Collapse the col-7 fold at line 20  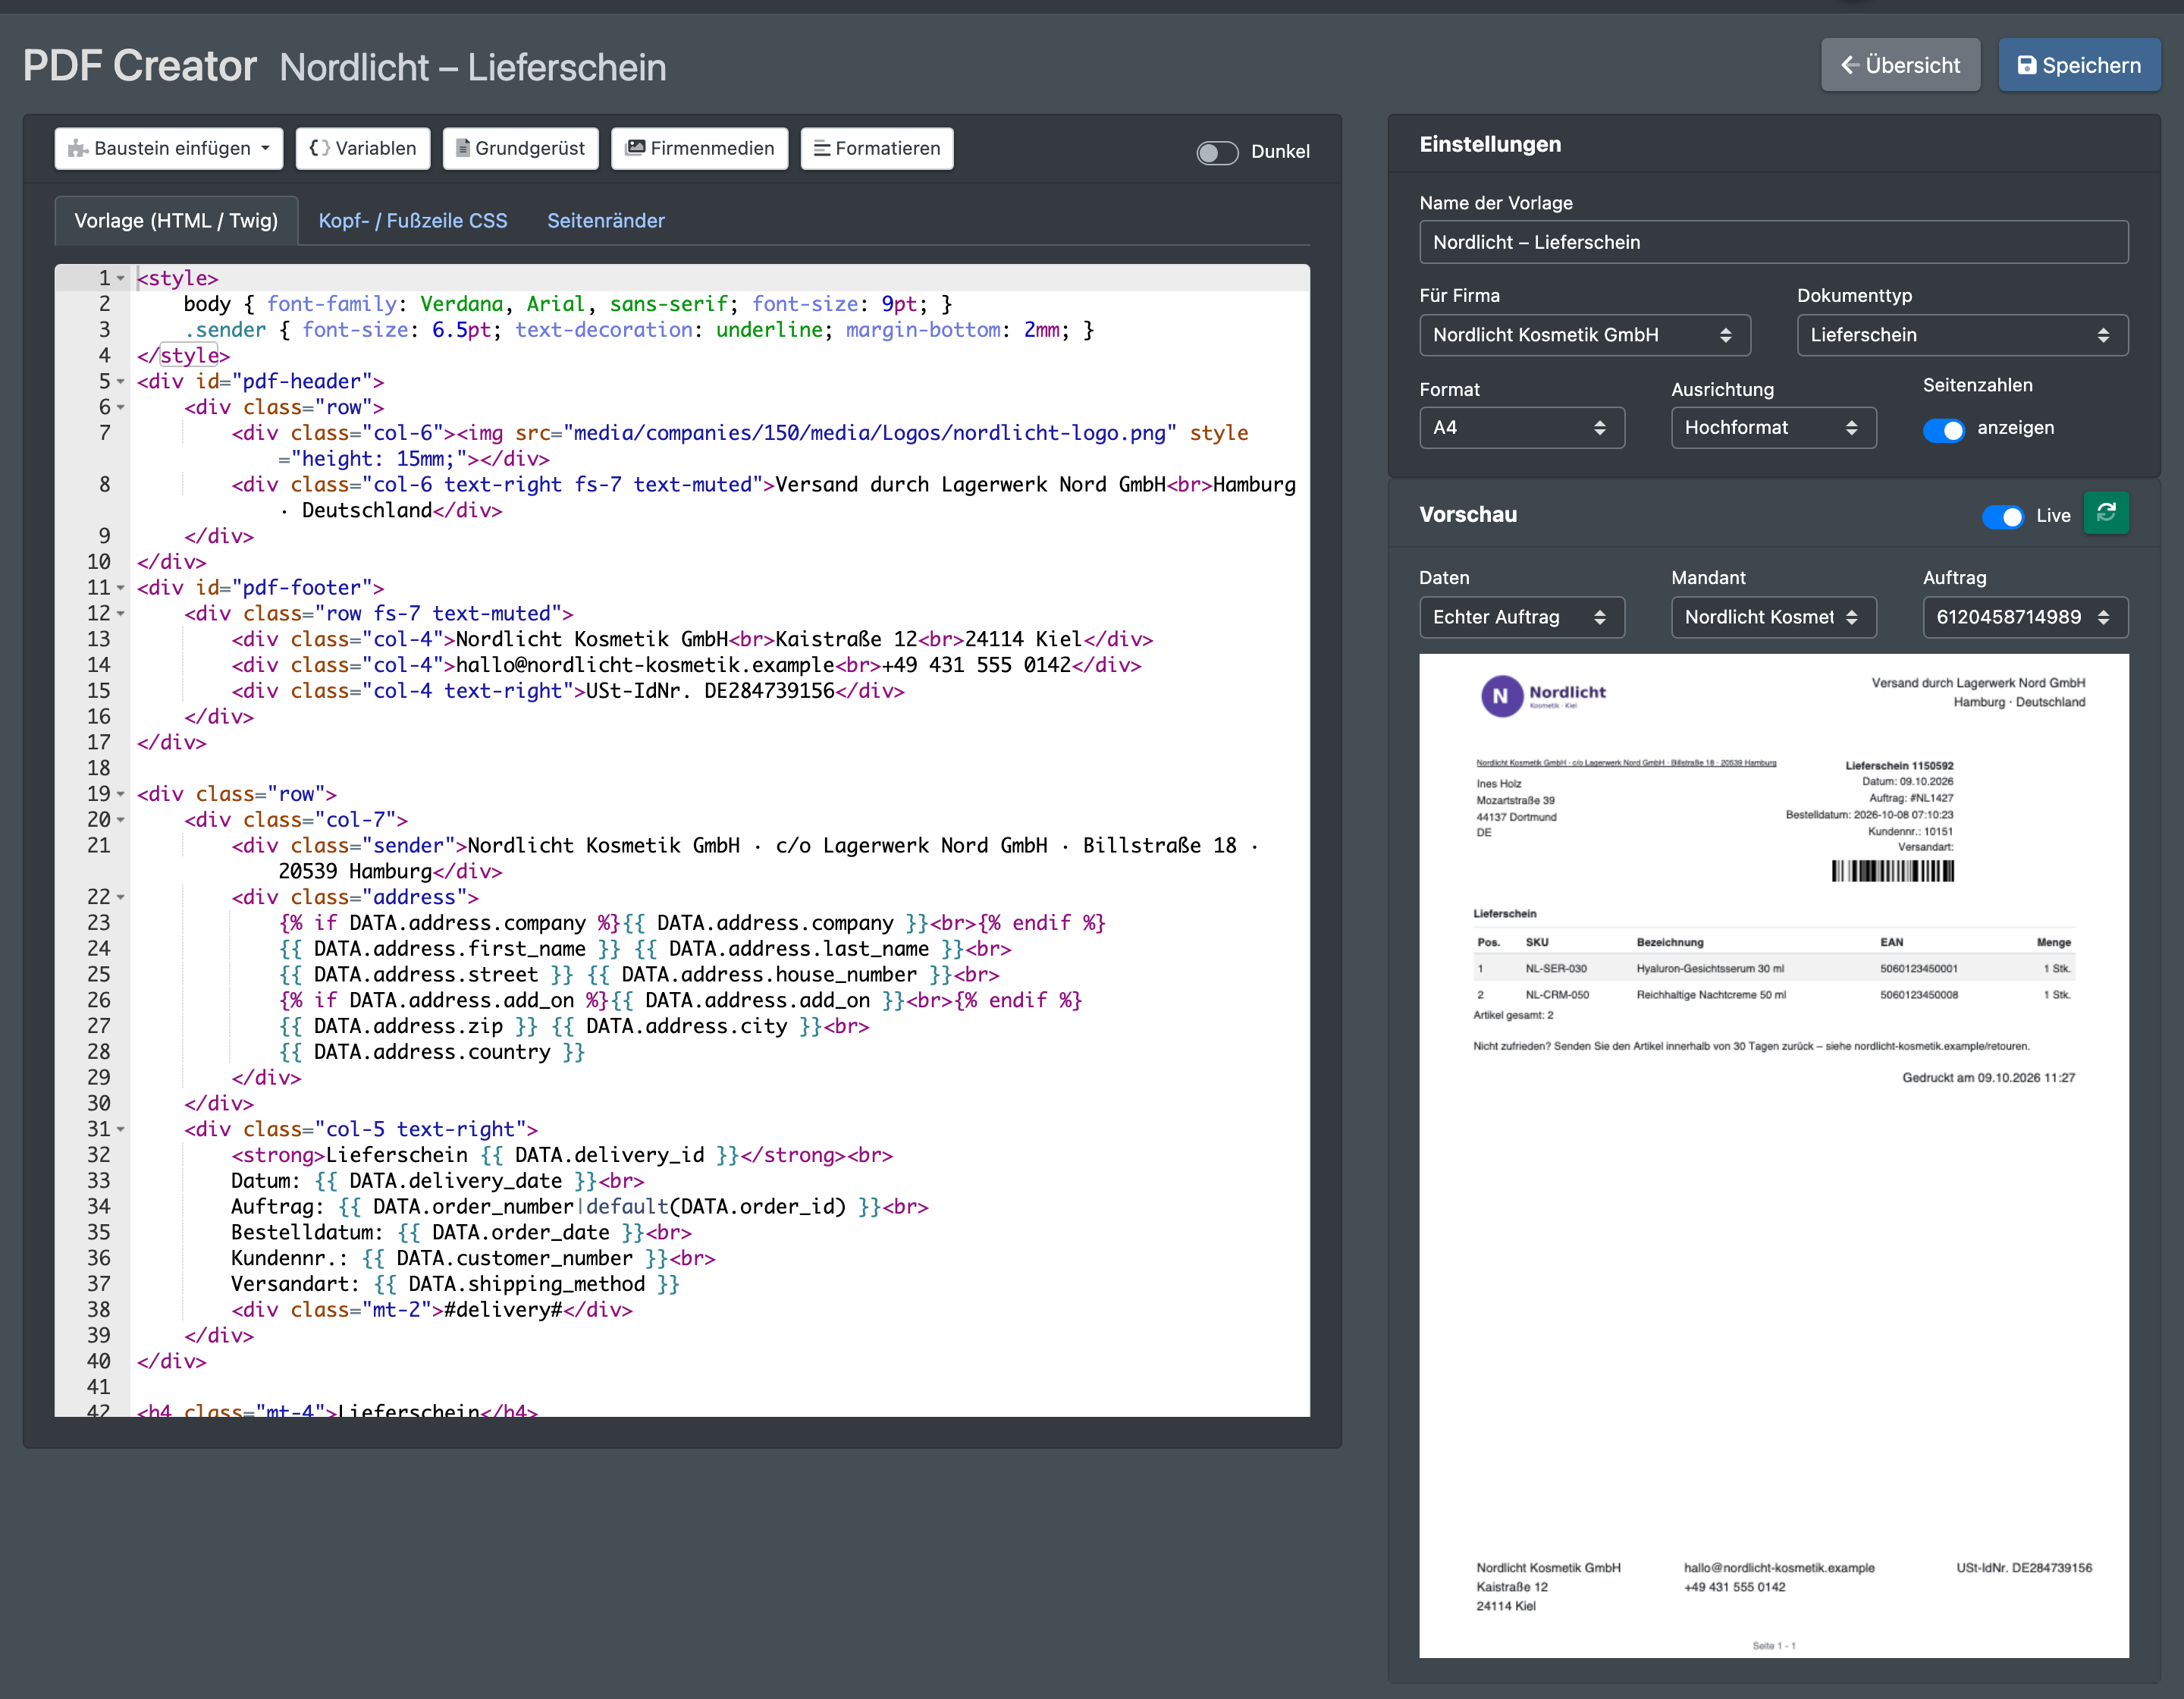(121, 820)
